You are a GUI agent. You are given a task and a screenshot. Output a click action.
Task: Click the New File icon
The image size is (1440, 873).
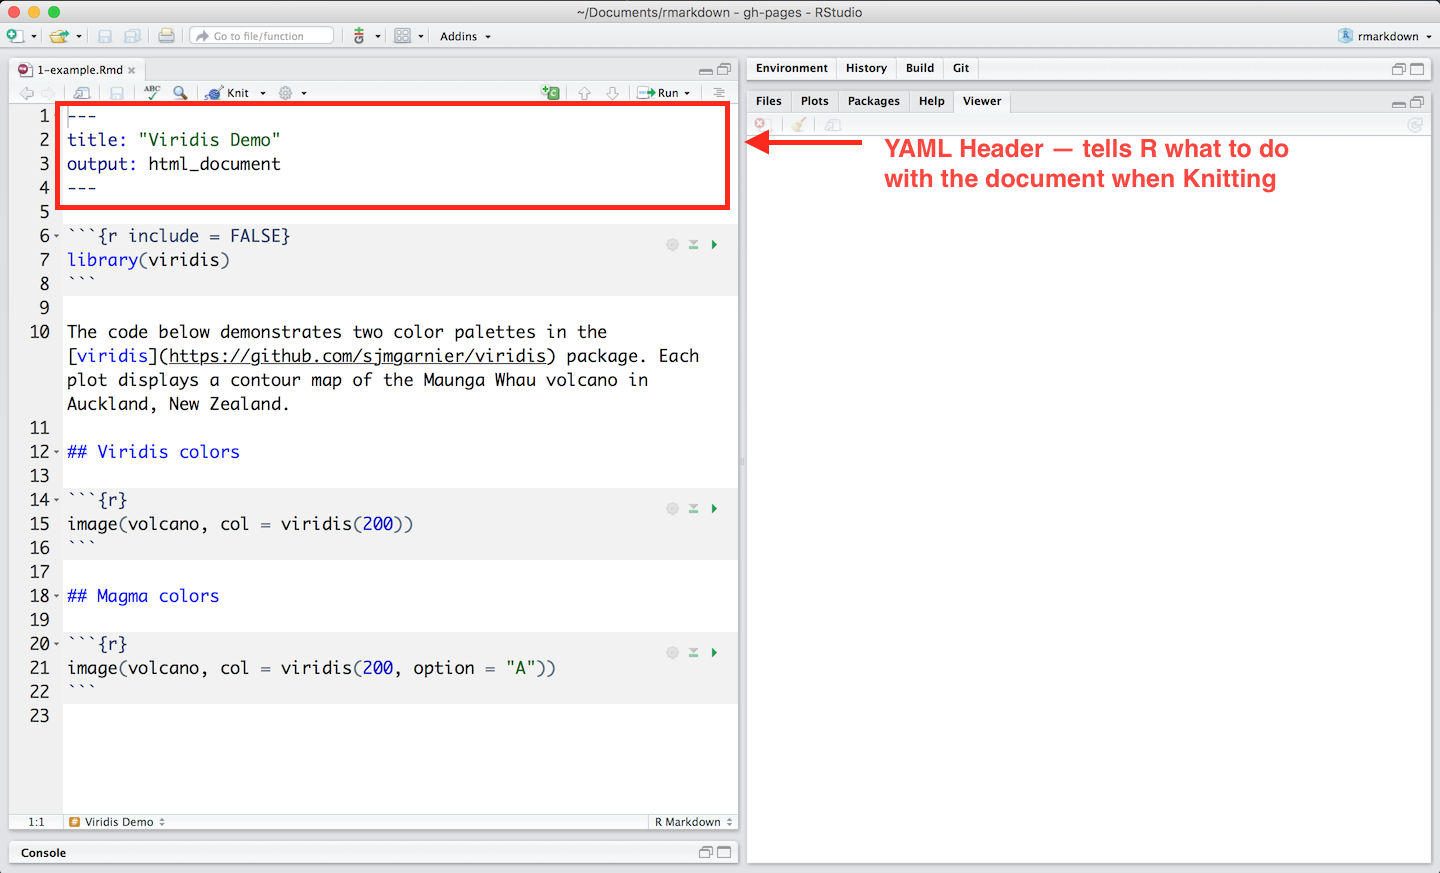click(14, 36)
